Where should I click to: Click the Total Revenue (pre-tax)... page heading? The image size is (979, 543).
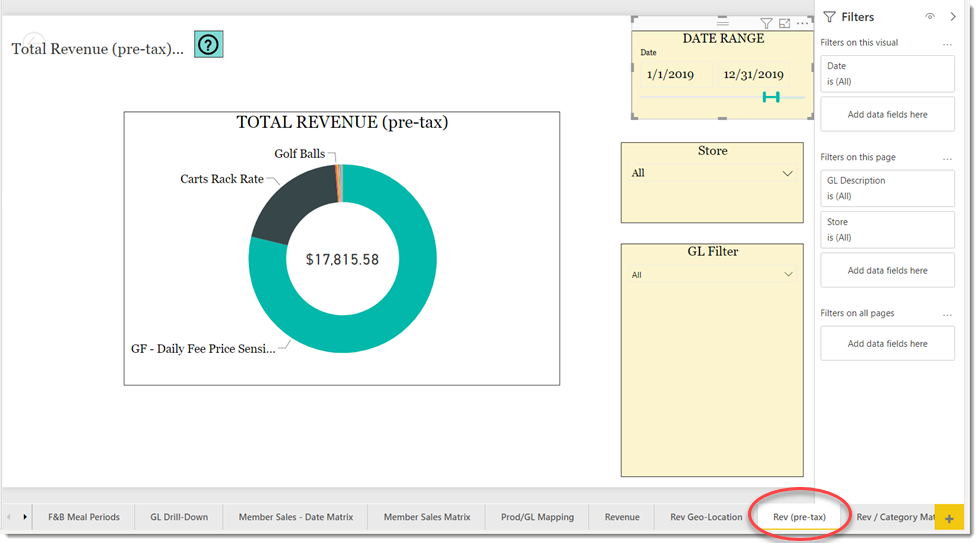tap(97, 49)
